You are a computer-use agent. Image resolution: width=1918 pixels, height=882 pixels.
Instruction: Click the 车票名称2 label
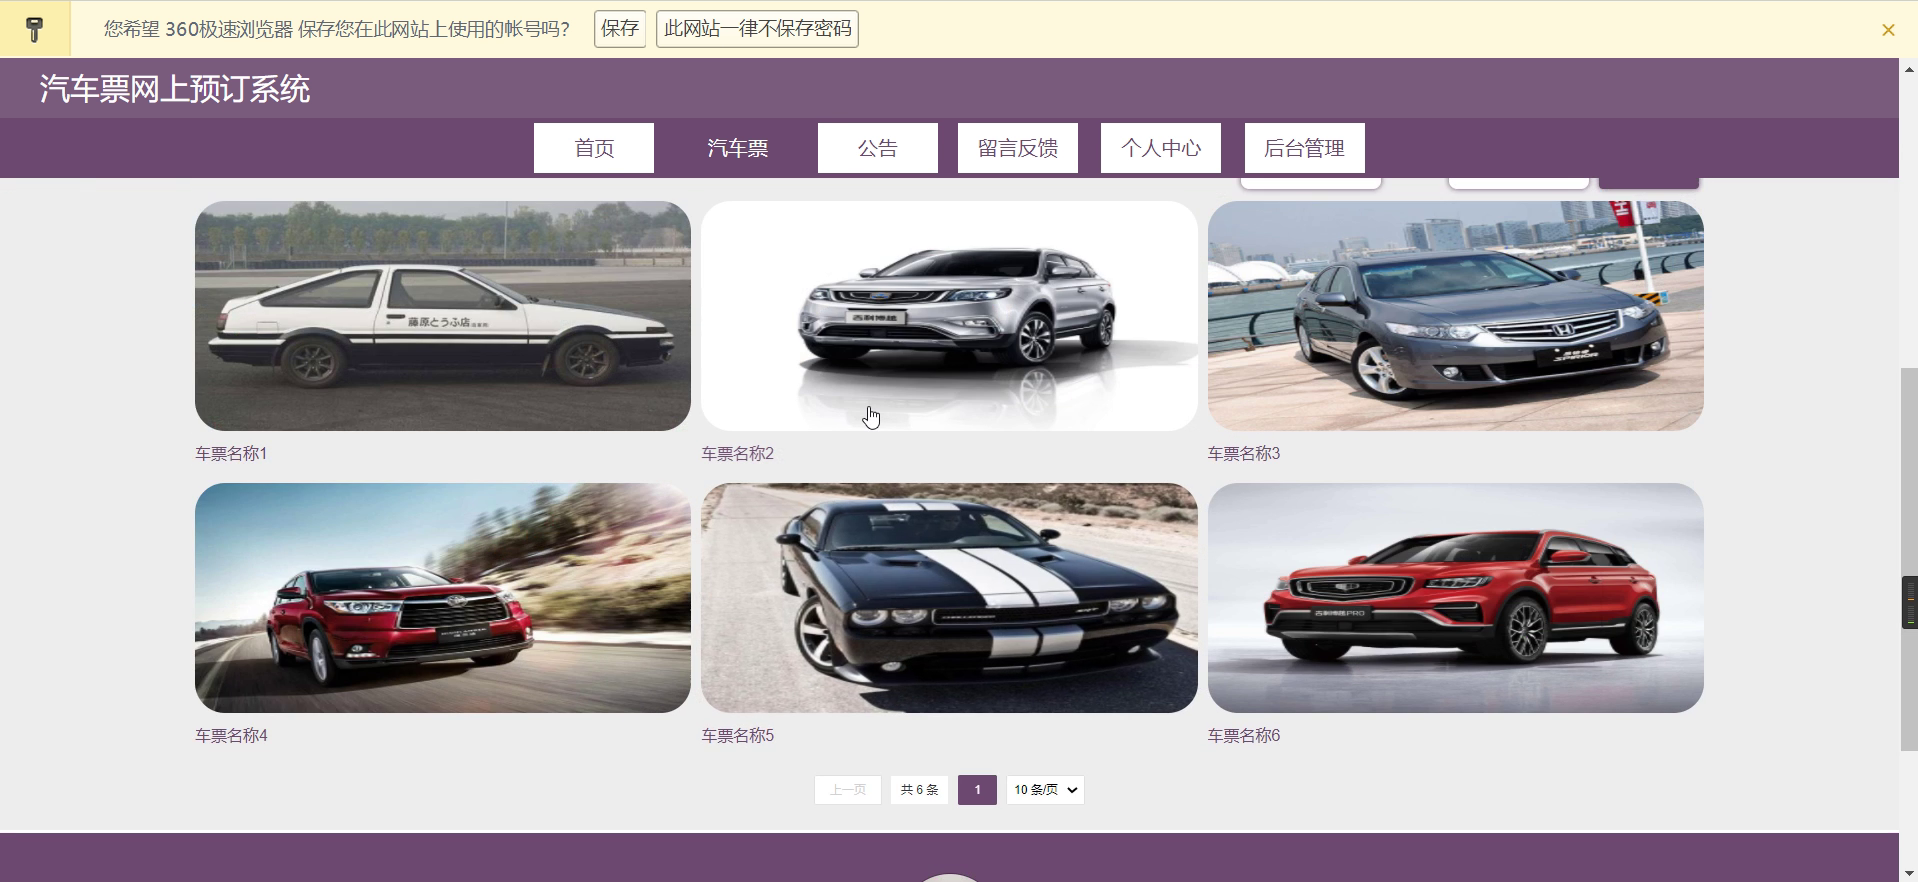tap(738, 454)
